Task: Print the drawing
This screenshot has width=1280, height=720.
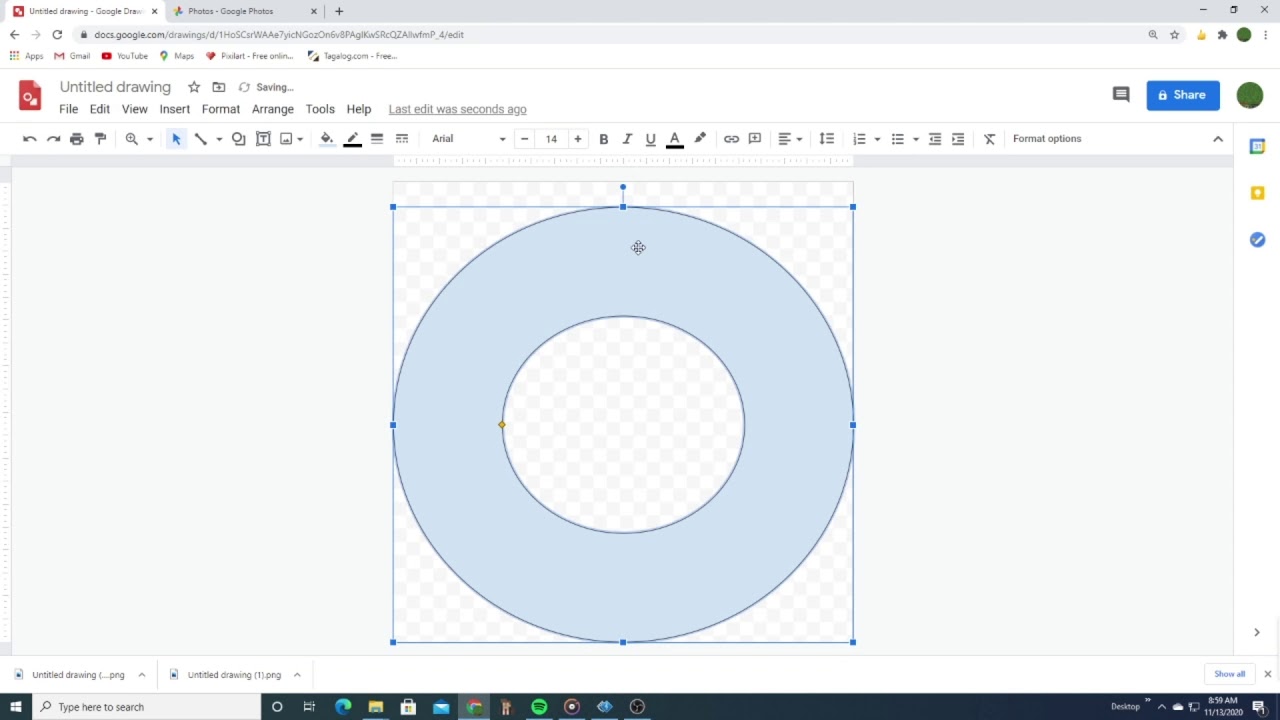Action: [77, 139]
